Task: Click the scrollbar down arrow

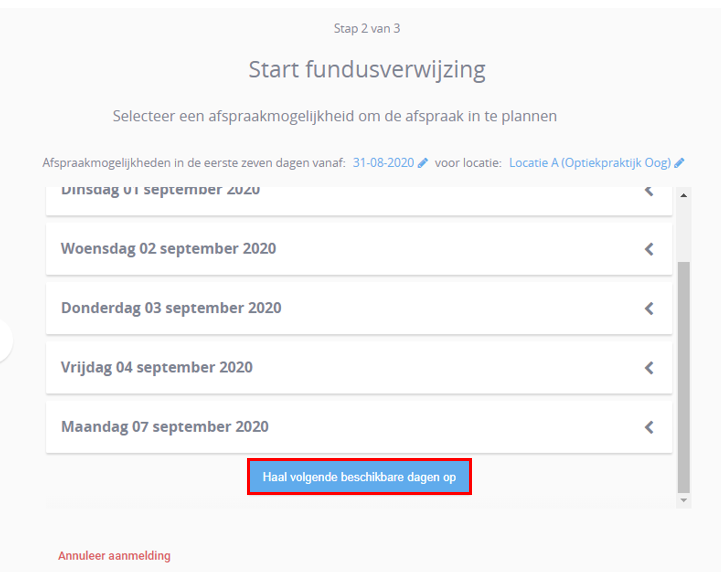Action: pyautogui.click(x=684, y=500)
